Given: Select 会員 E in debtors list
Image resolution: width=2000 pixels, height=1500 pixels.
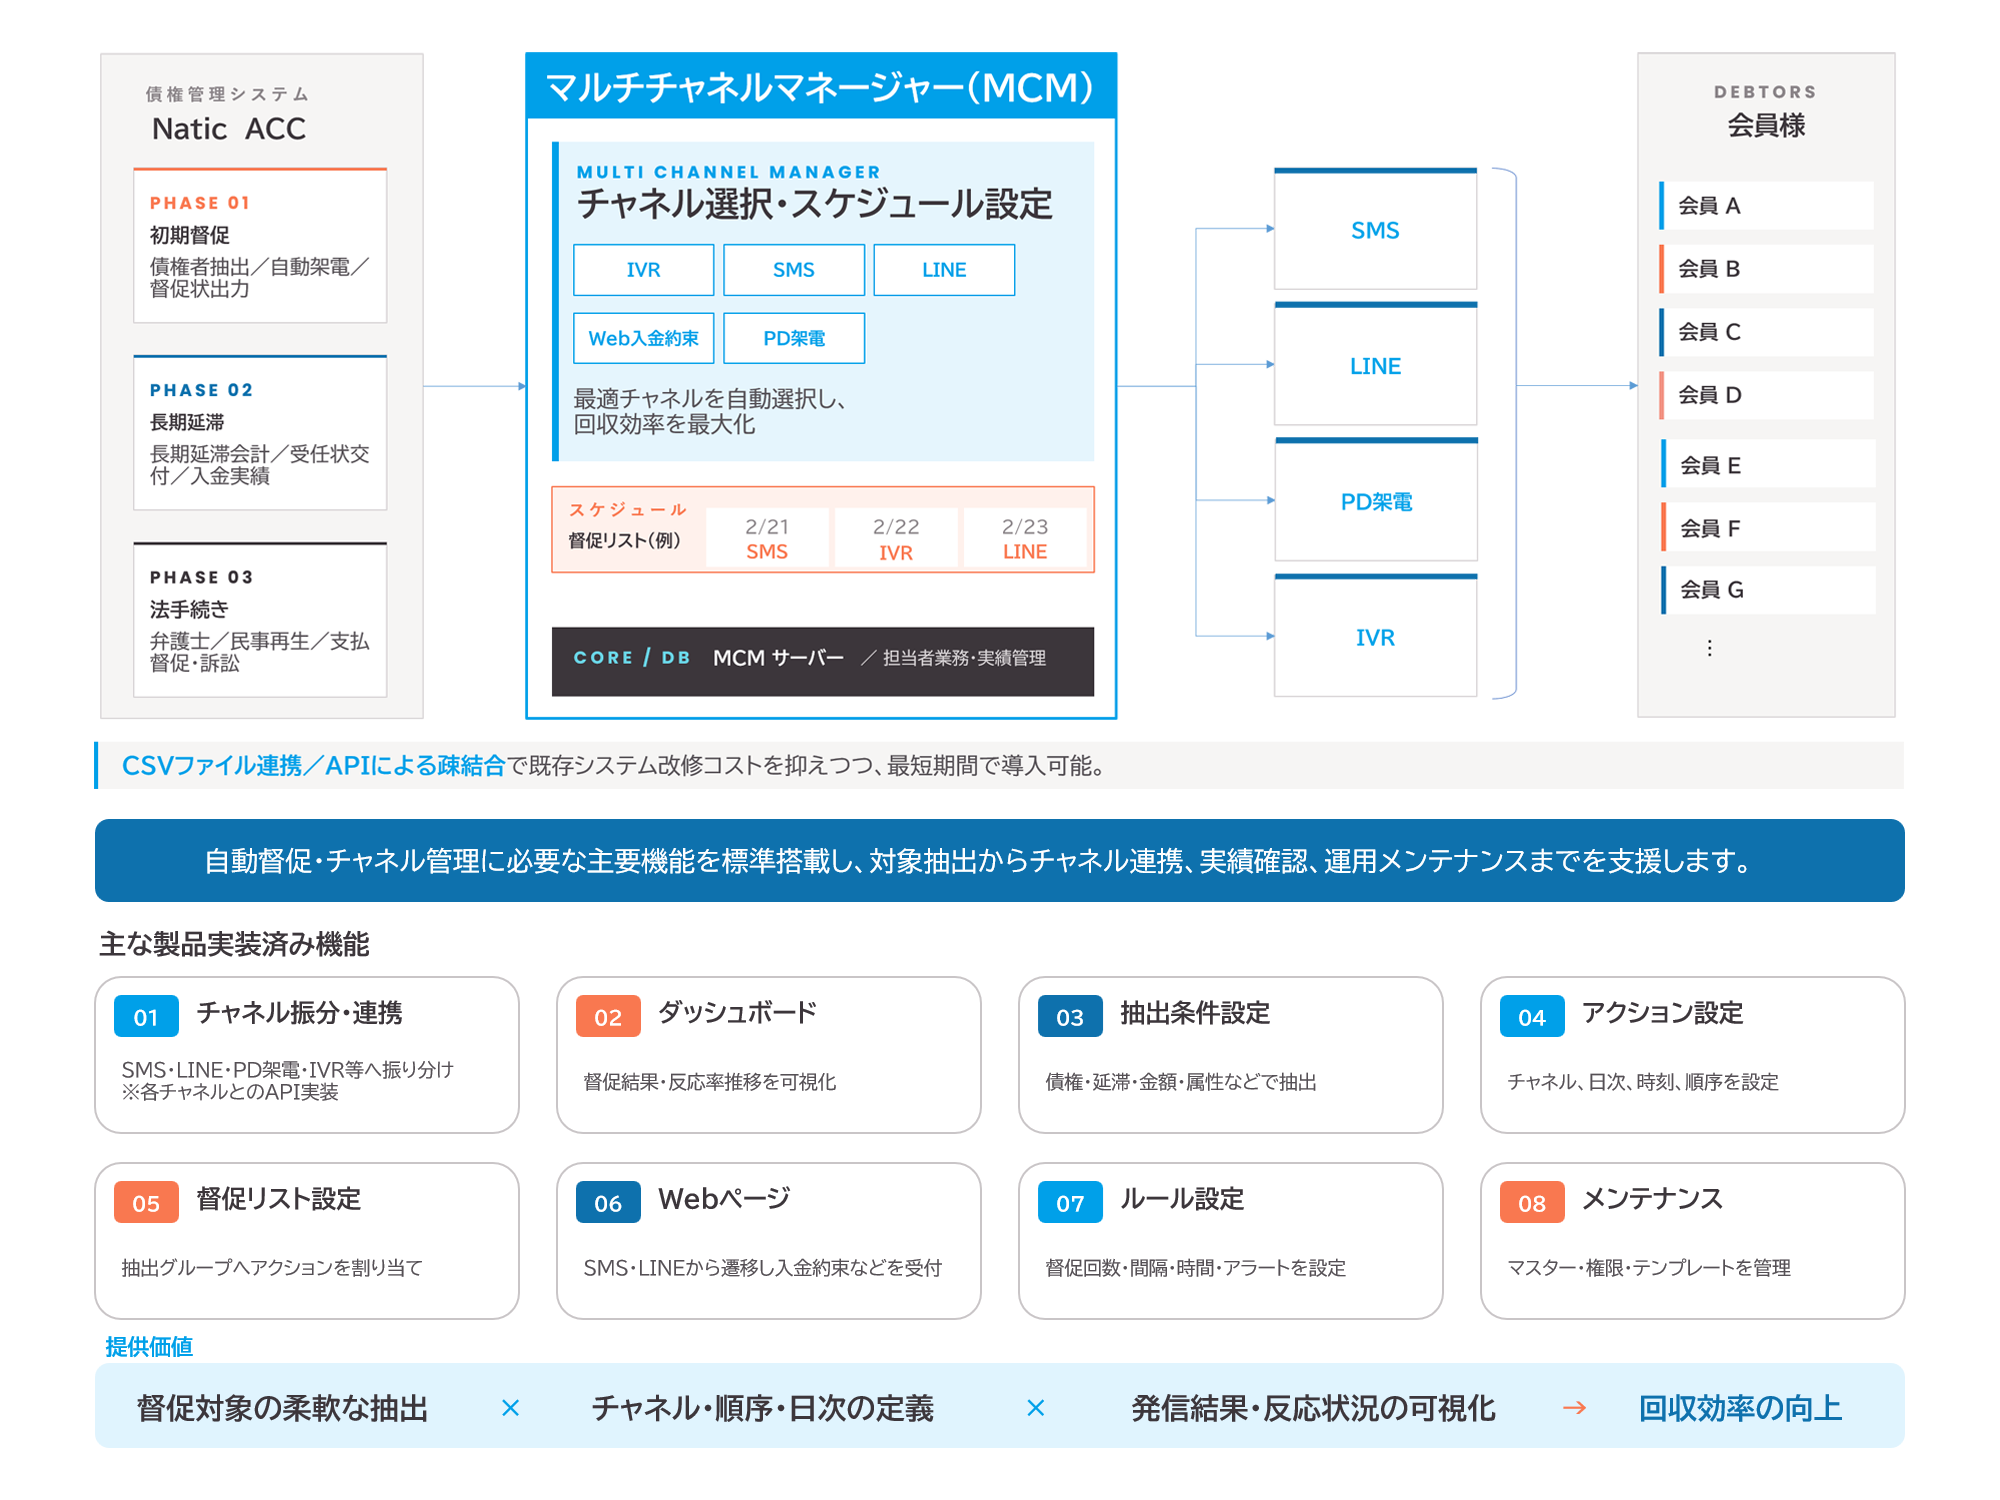Looking at the screenshot, I should coord(1767,464).
